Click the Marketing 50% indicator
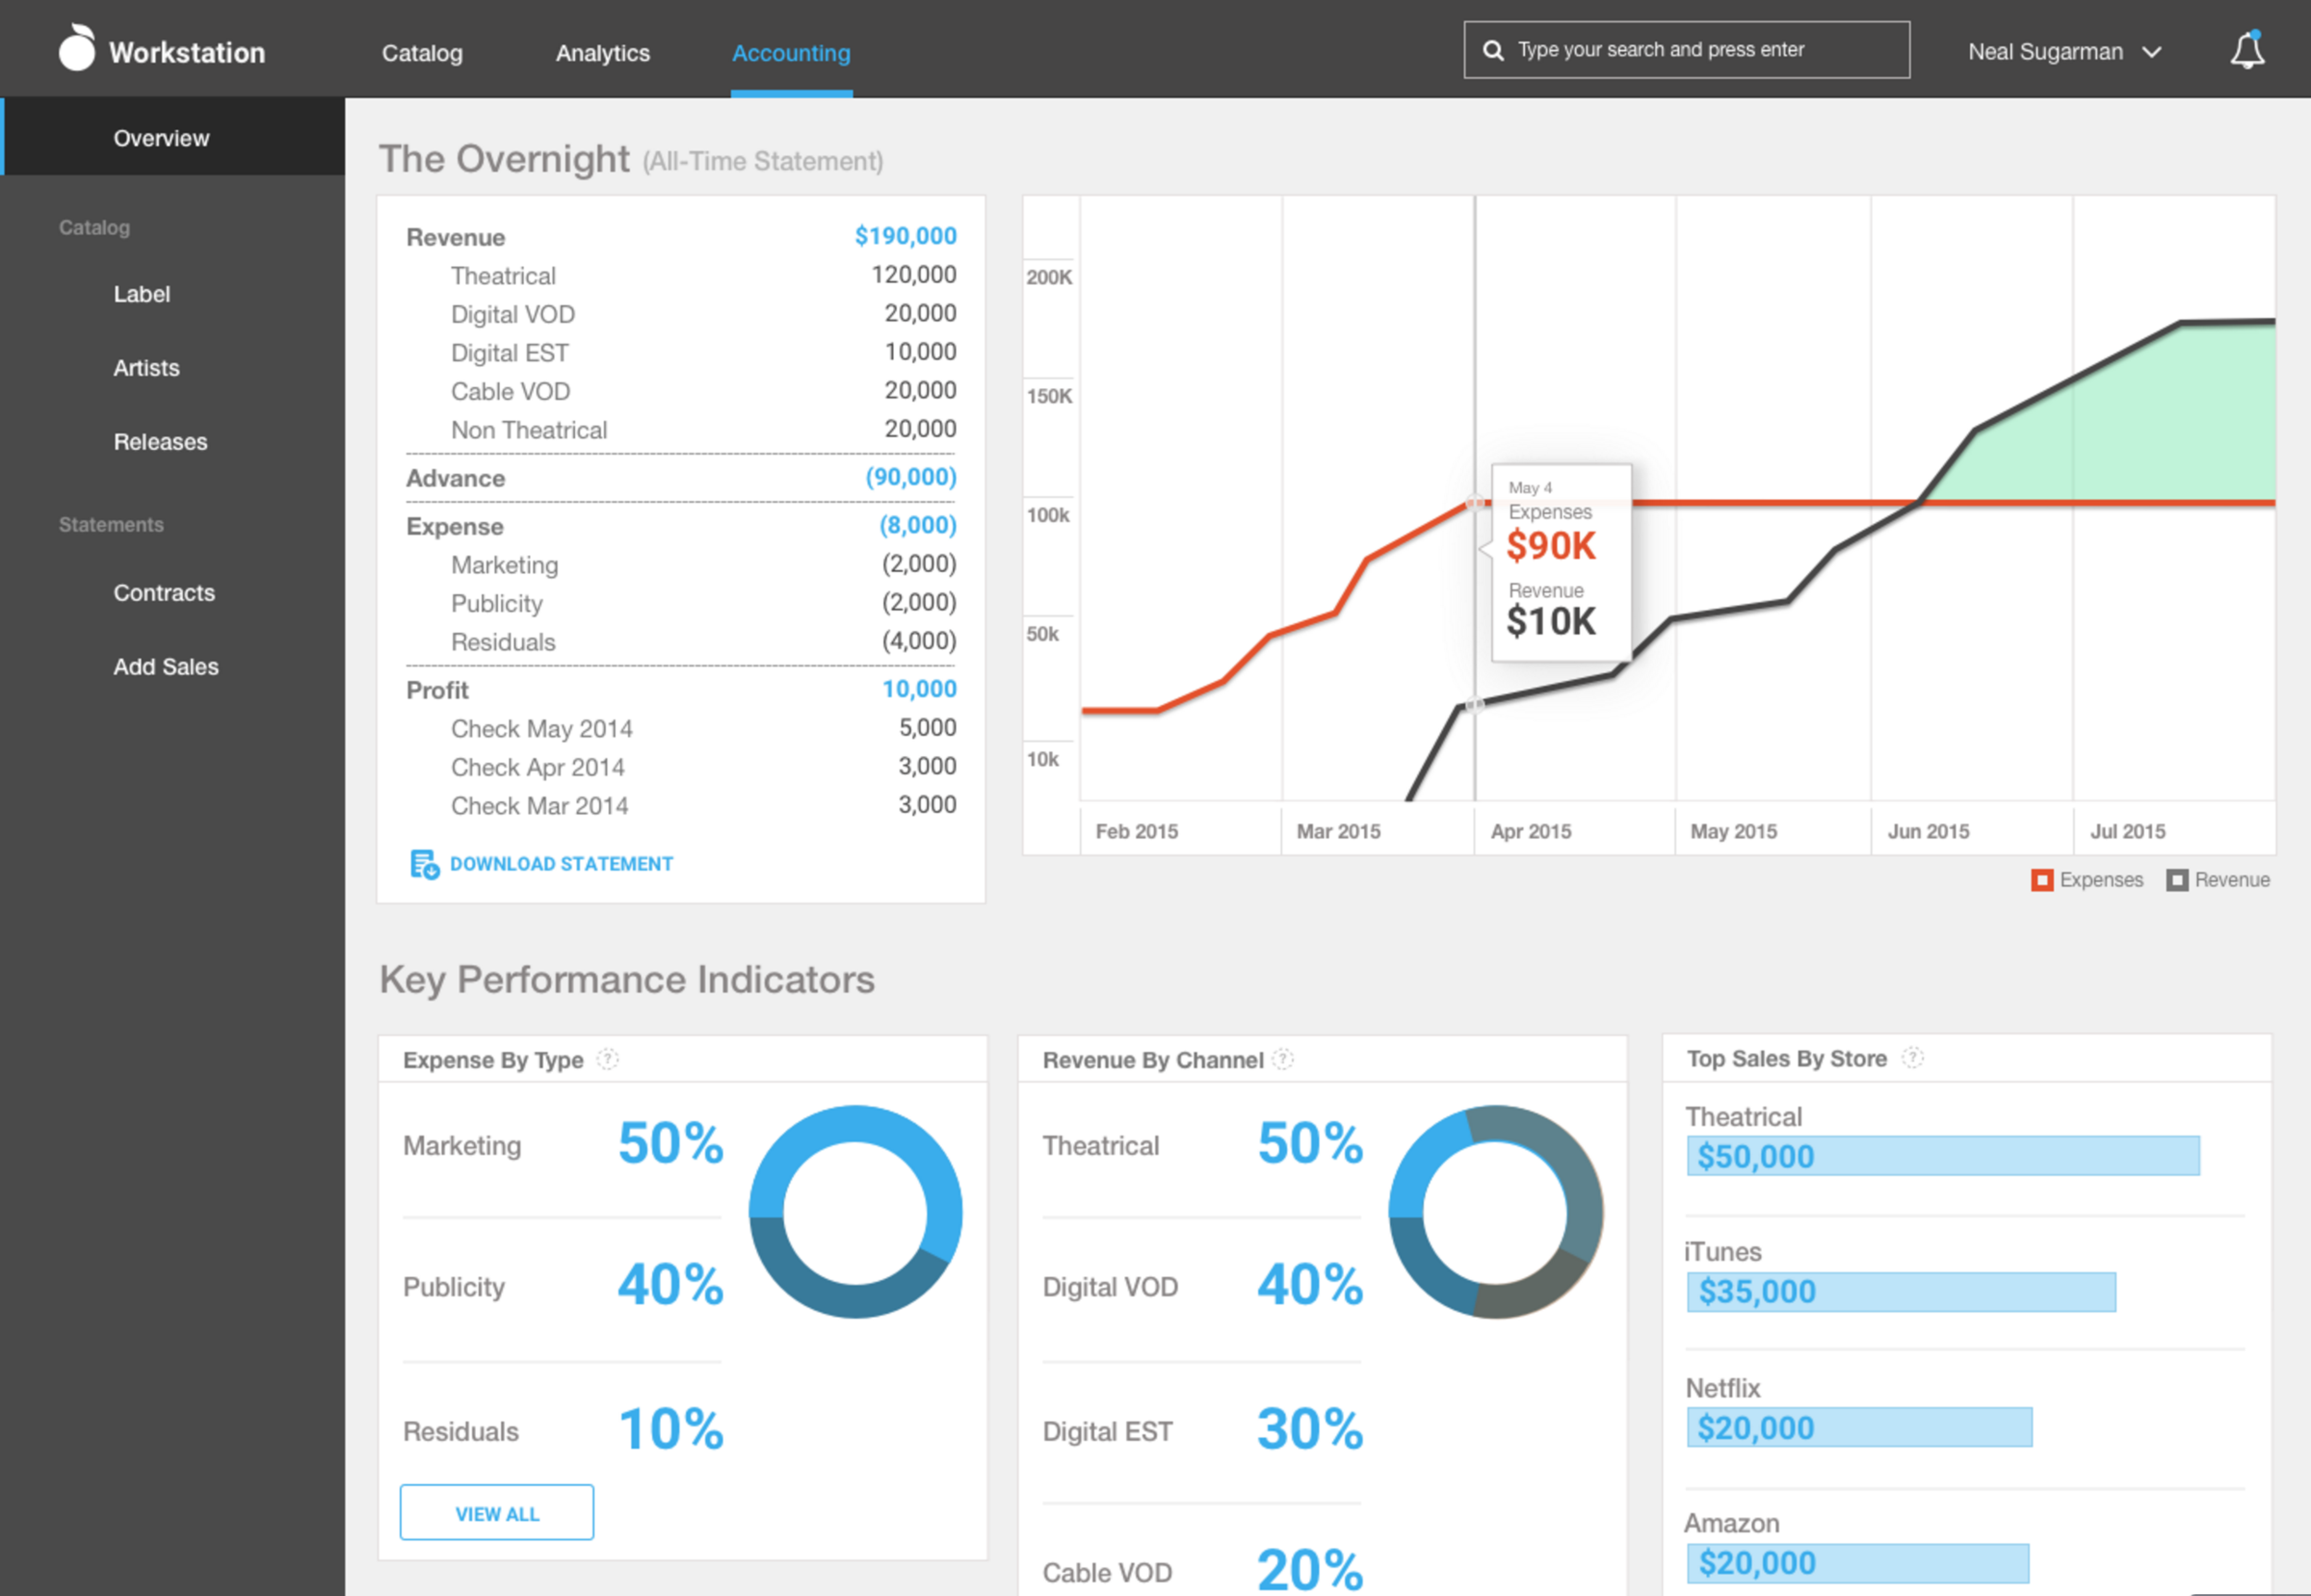The width and height of the screenshot is (2311, 1596). pos(563,1144)
